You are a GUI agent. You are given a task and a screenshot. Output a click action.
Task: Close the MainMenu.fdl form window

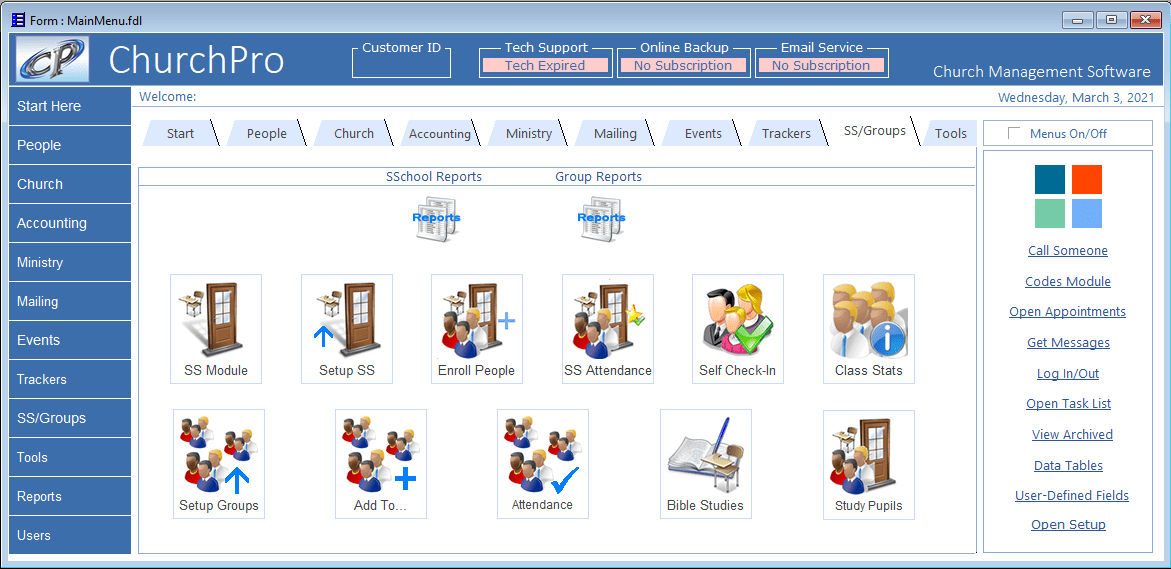coord(1145,20)
